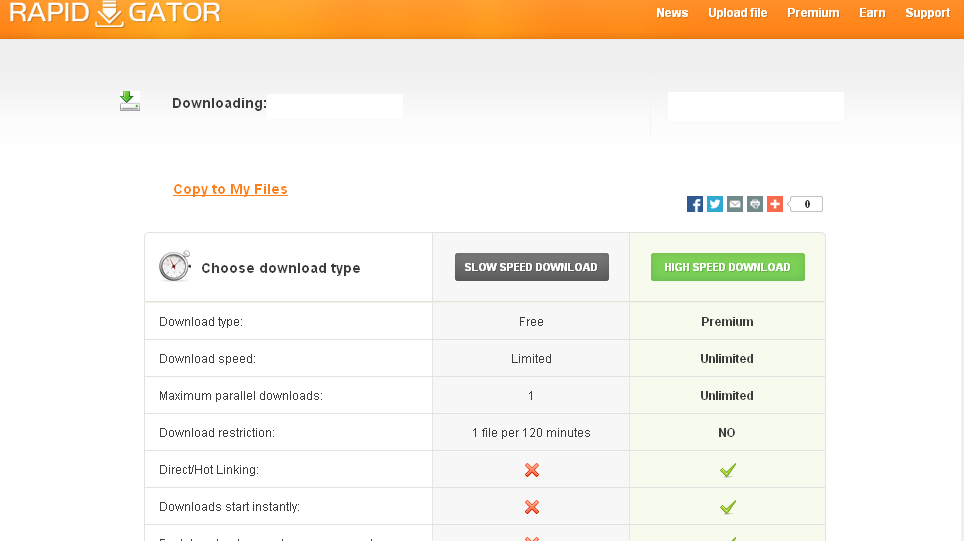Choose High Speed Download

[x=728, y=267]
